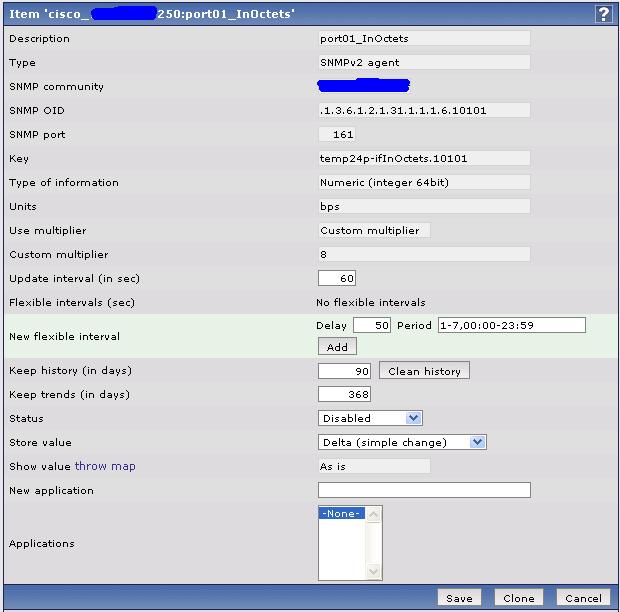Click the Description value port01_InOctets

[x=424, y=39]
